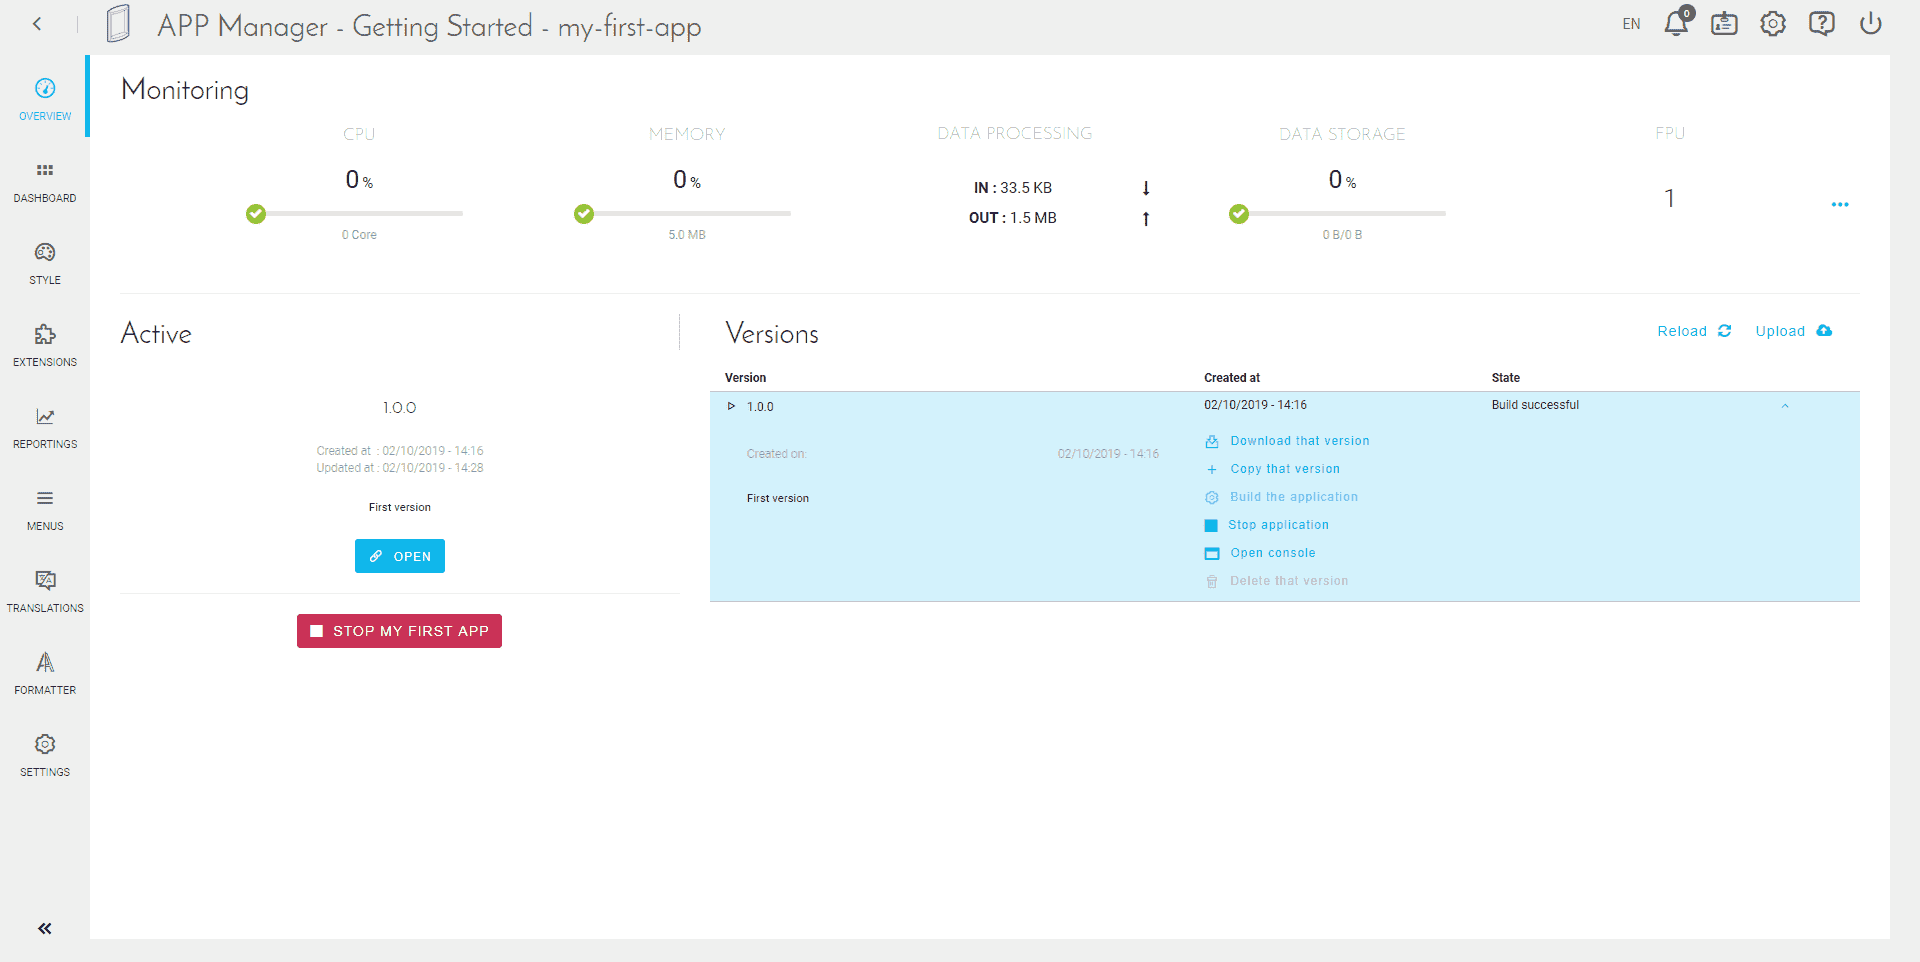Click the Build the application gear icon
This screenshot has width=1920, height=962.
pos(1212,497)
